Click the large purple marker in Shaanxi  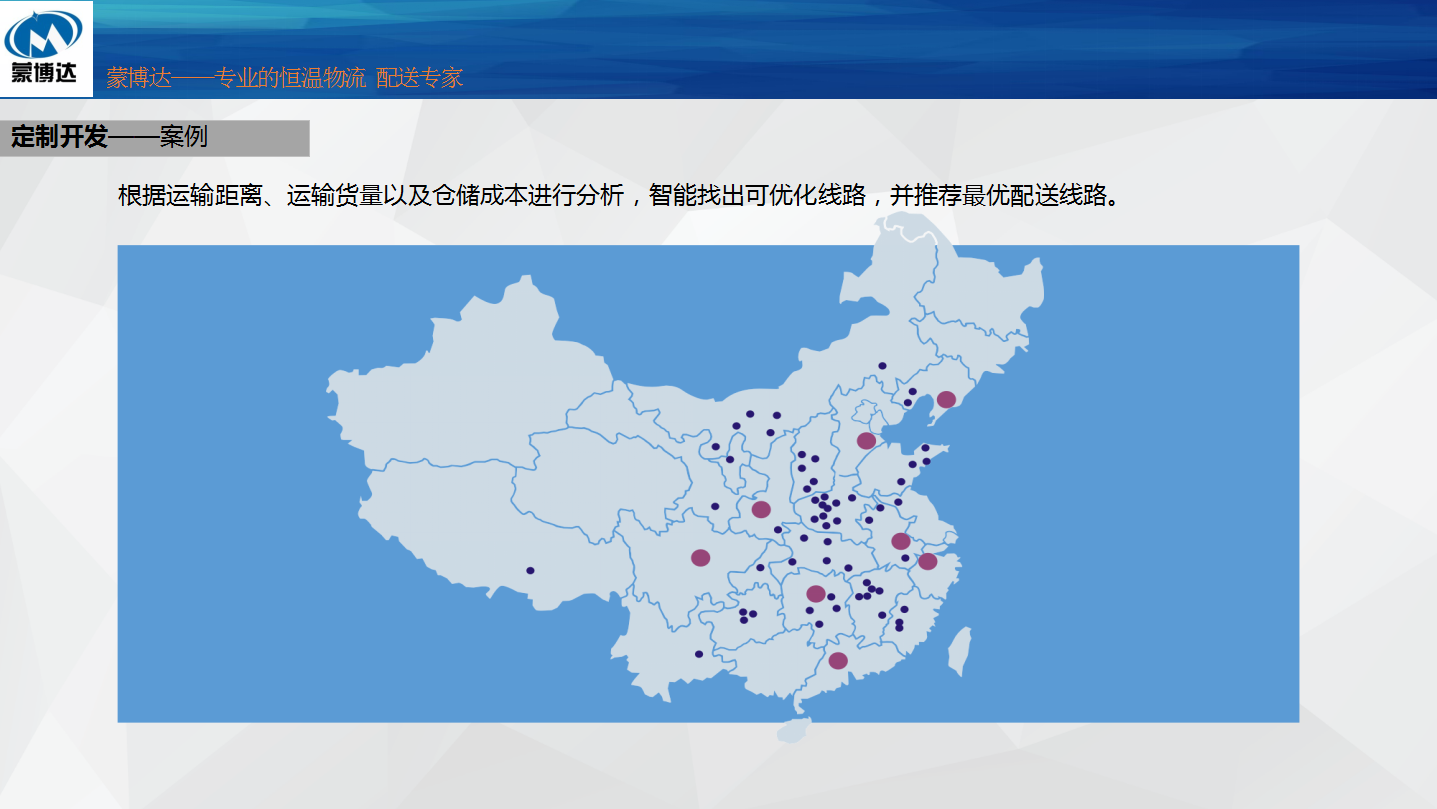pyautogui.click(x=761, y=510)
